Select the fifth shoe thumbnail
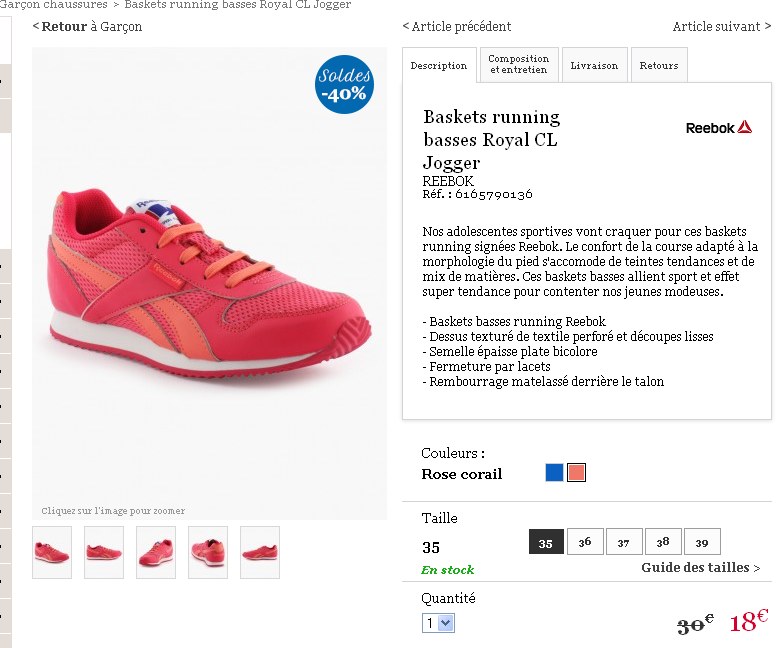 click(260, 552)
